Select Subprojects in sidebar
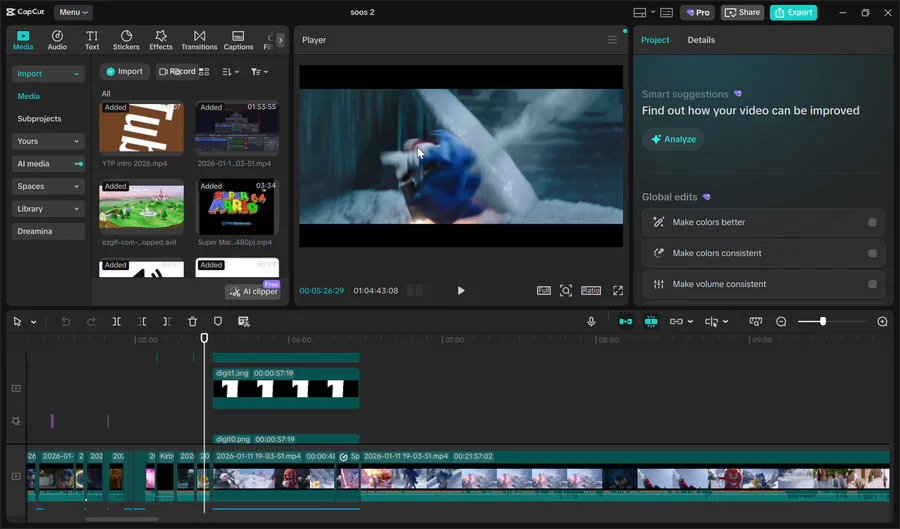900x529 pixels. [39, 119]
